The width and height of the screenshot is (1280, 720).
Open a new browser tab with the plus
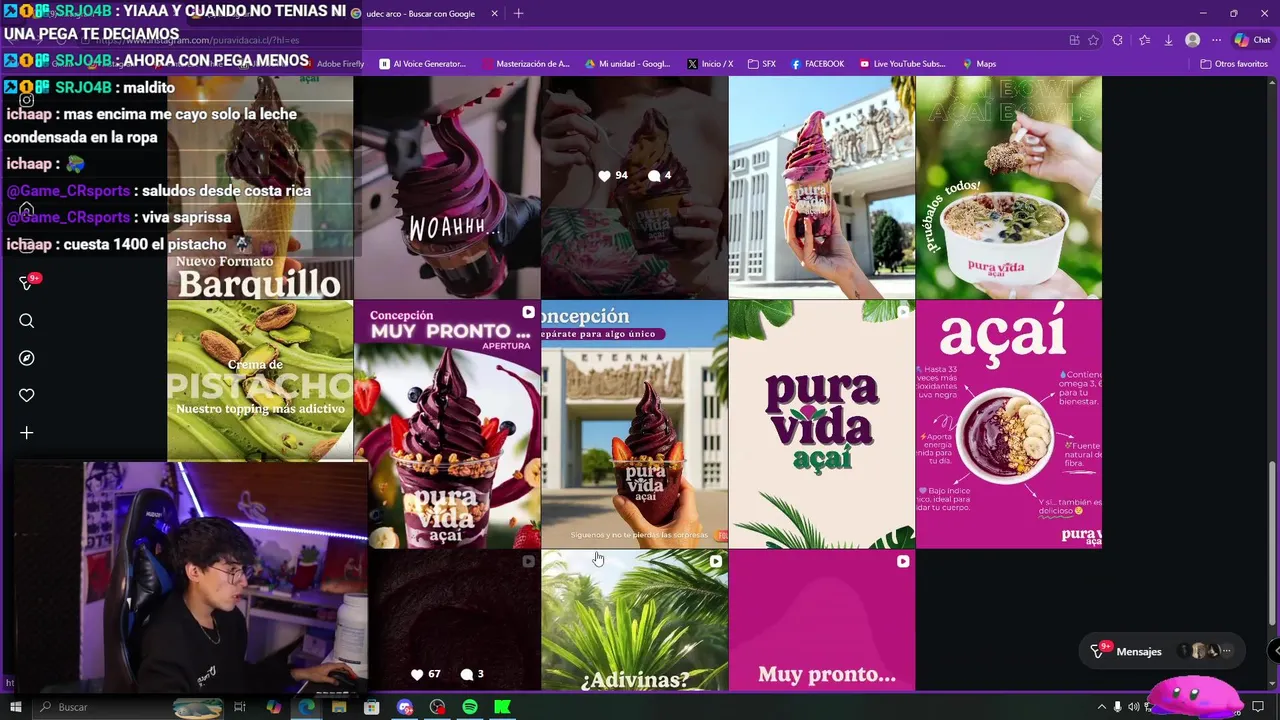tap(518, 14)
